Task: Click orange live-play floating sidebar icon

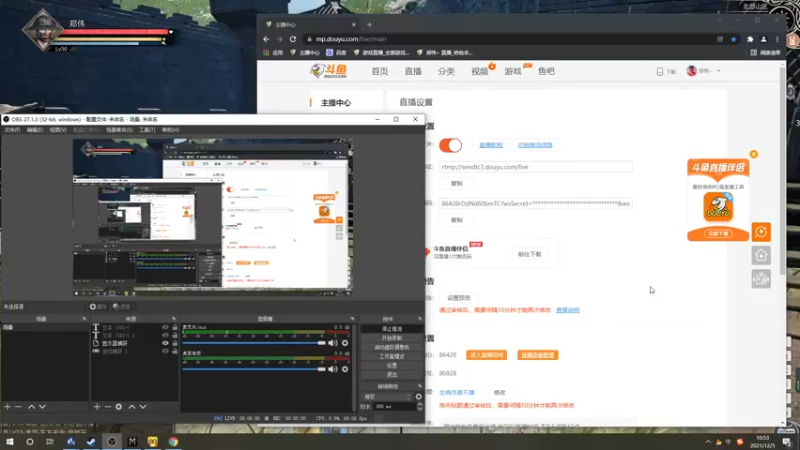Action: tap(761, 232)
